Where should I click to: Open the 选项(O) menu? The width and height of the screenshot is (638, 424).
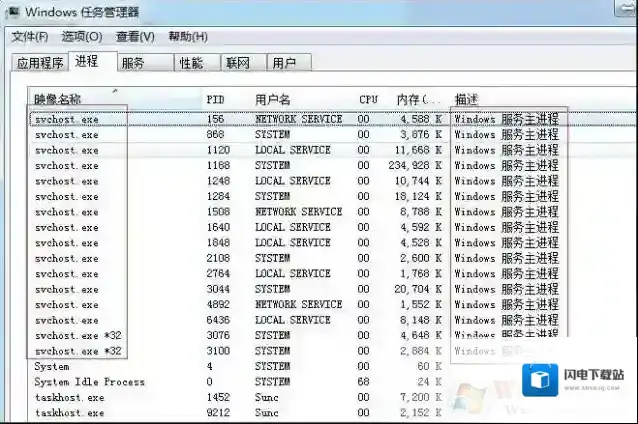click(x=82, y=37)
